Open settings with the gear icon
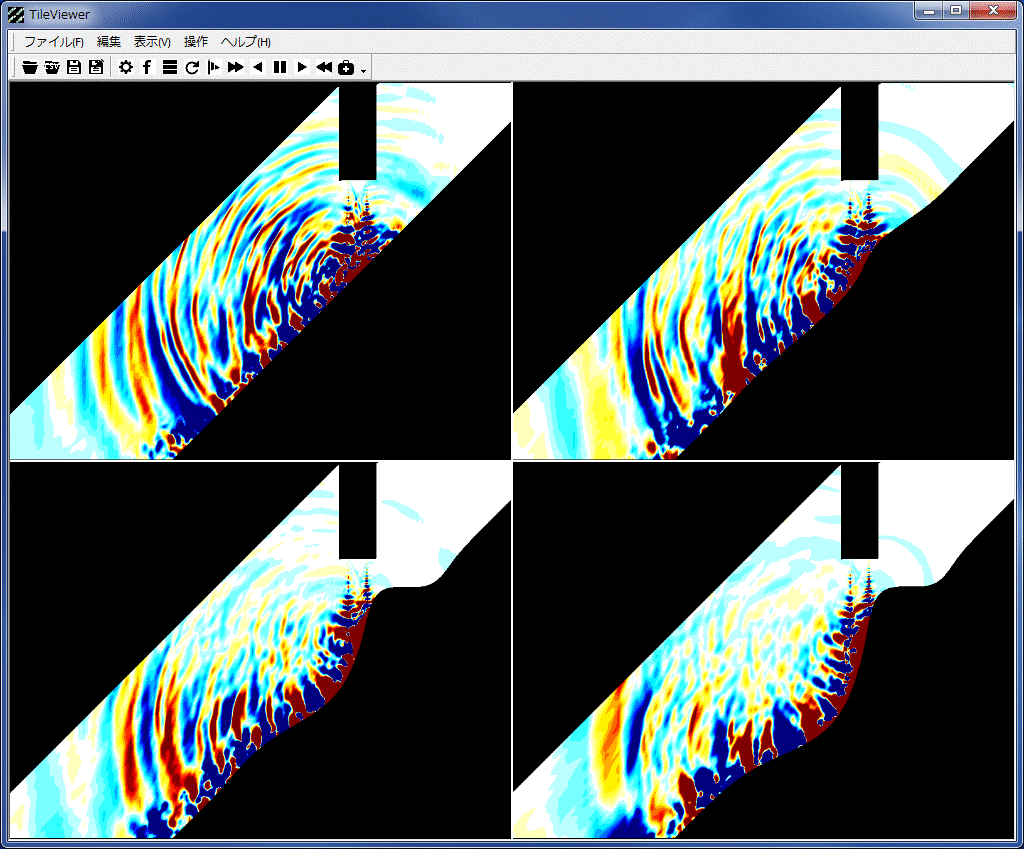Image resolution: width=1024 pixels, height=849 pixels. coord(125,67)
